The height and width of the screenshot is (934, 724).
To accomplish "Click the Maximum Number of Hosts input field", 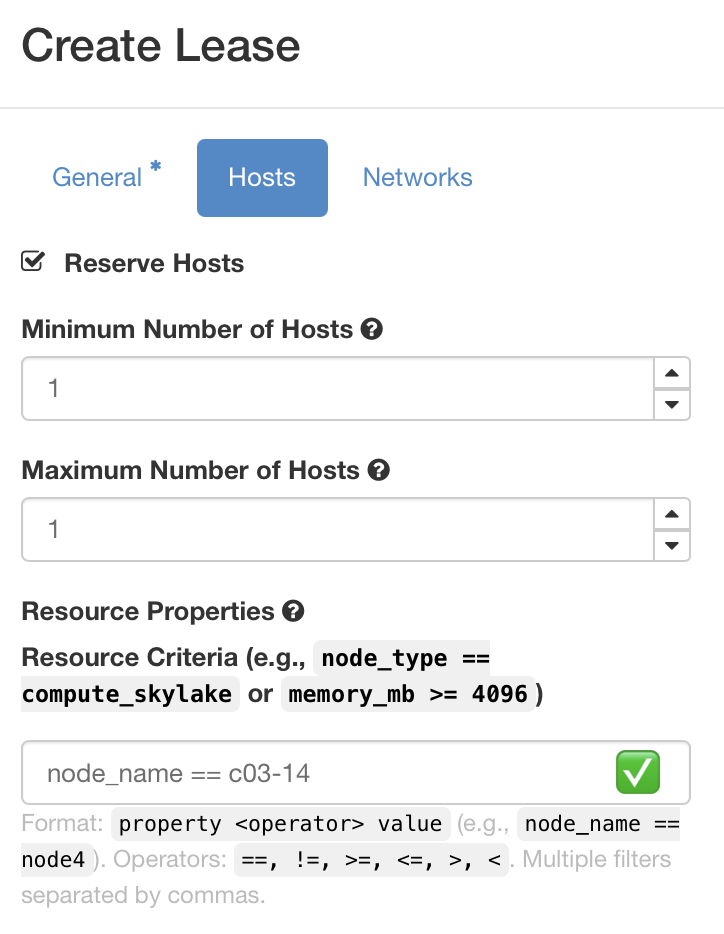I will [300, 528].
